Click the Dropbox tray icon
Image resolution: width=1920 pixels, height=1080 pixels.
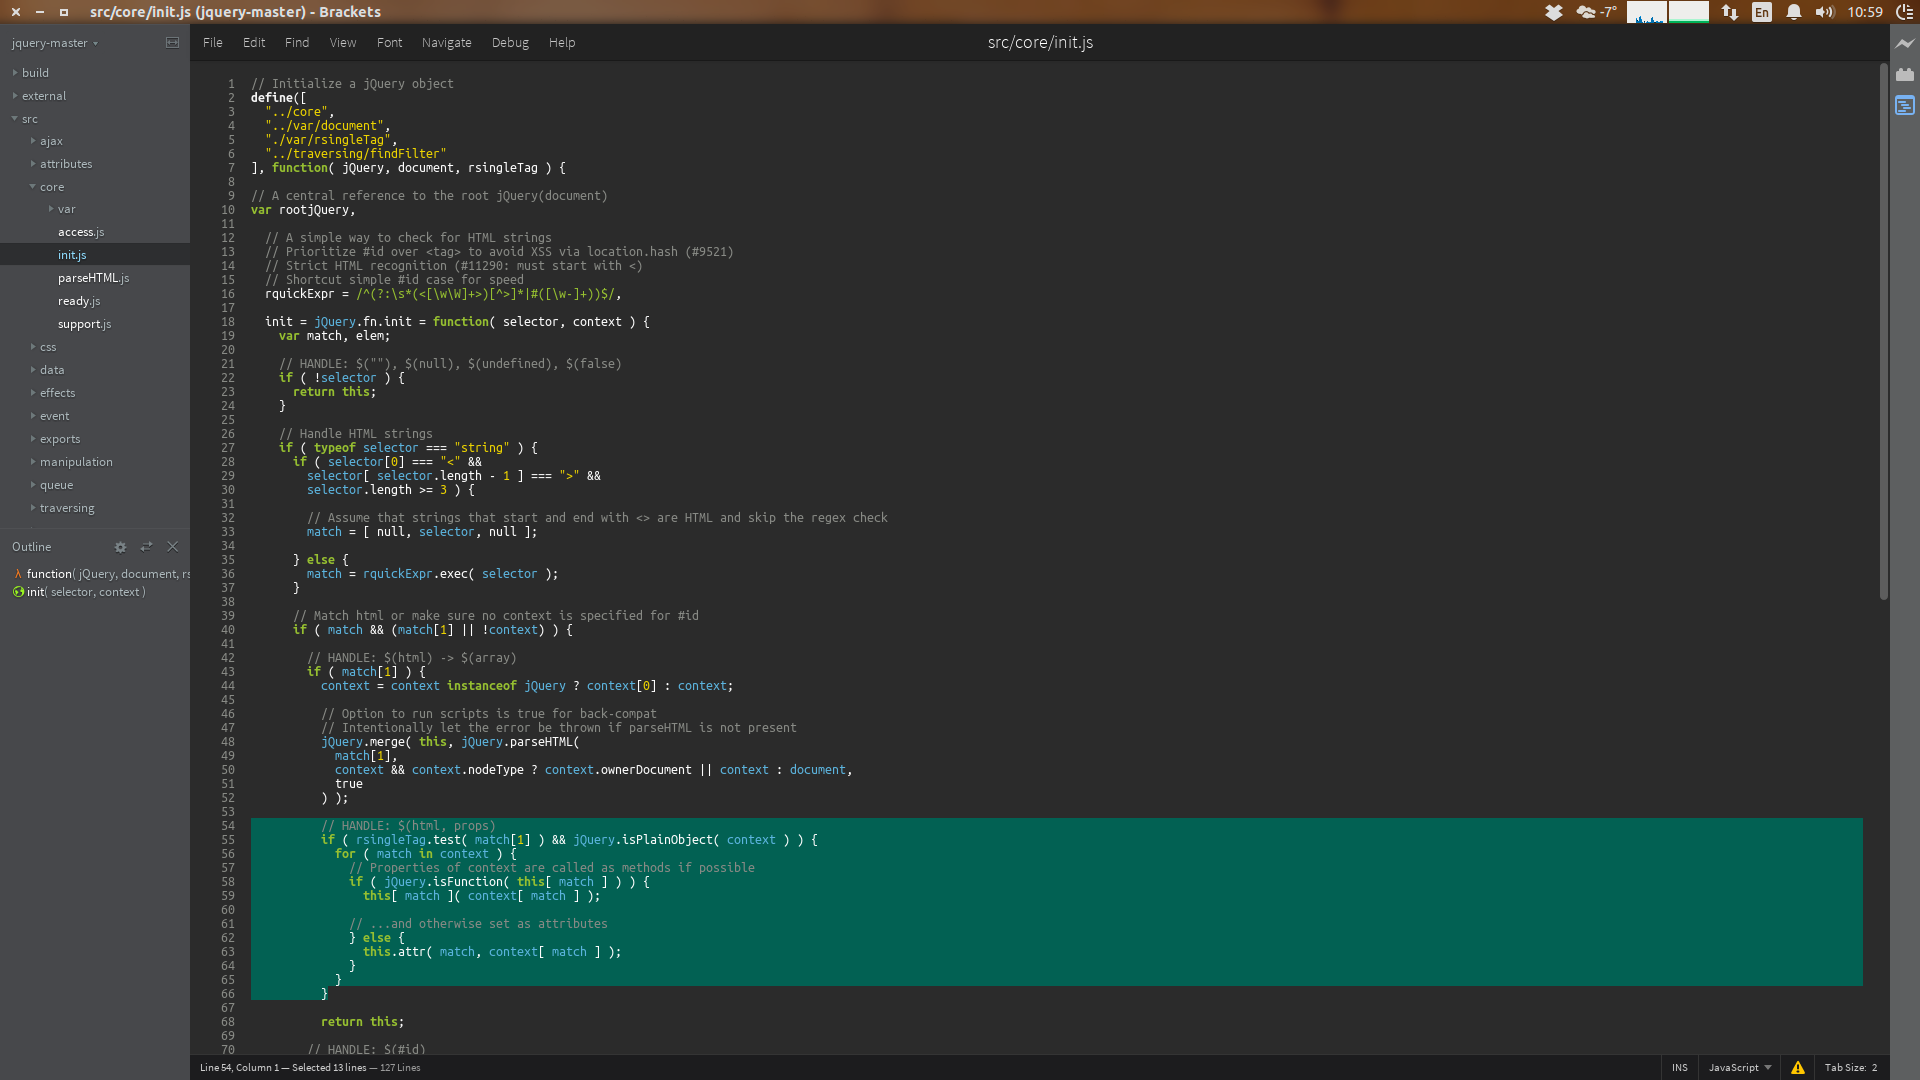pos(1553,12)
